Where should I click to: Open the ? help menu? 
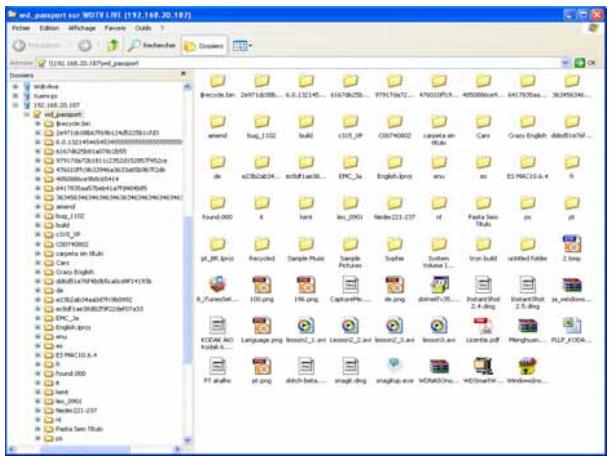[162, 28]
